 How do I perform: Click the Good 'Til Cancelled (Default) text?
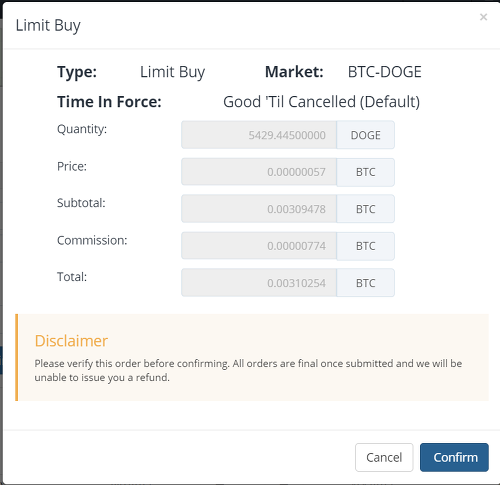point(321,102)
